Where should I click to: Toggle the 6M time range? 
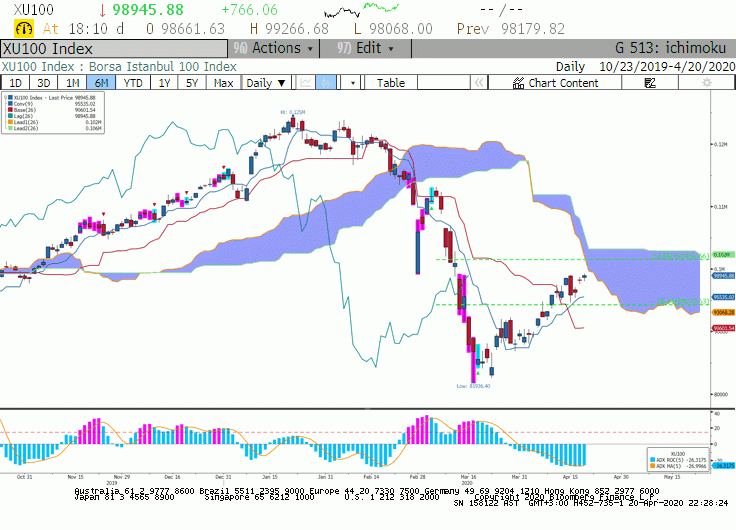[x=101, y=83]
